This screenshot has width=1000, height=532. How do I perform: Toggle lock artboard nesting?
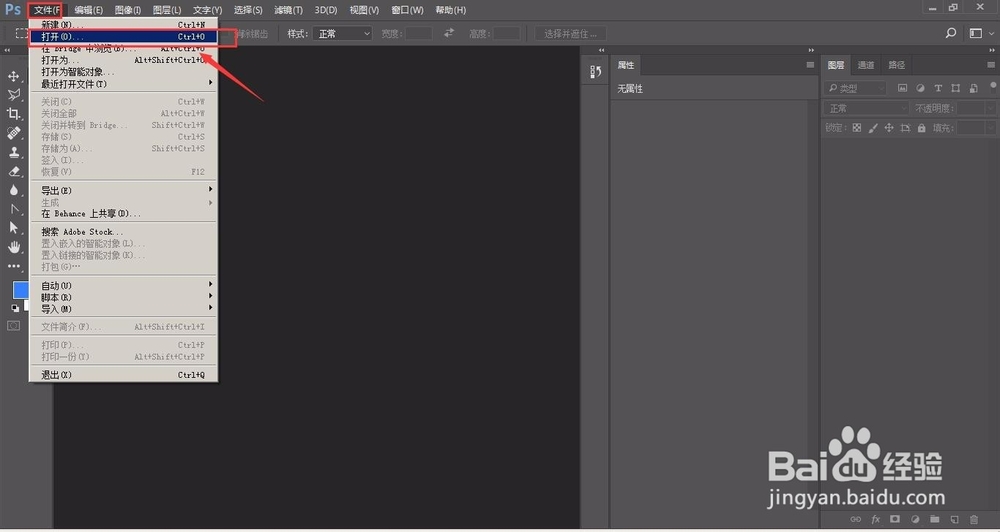coord(906,128)
